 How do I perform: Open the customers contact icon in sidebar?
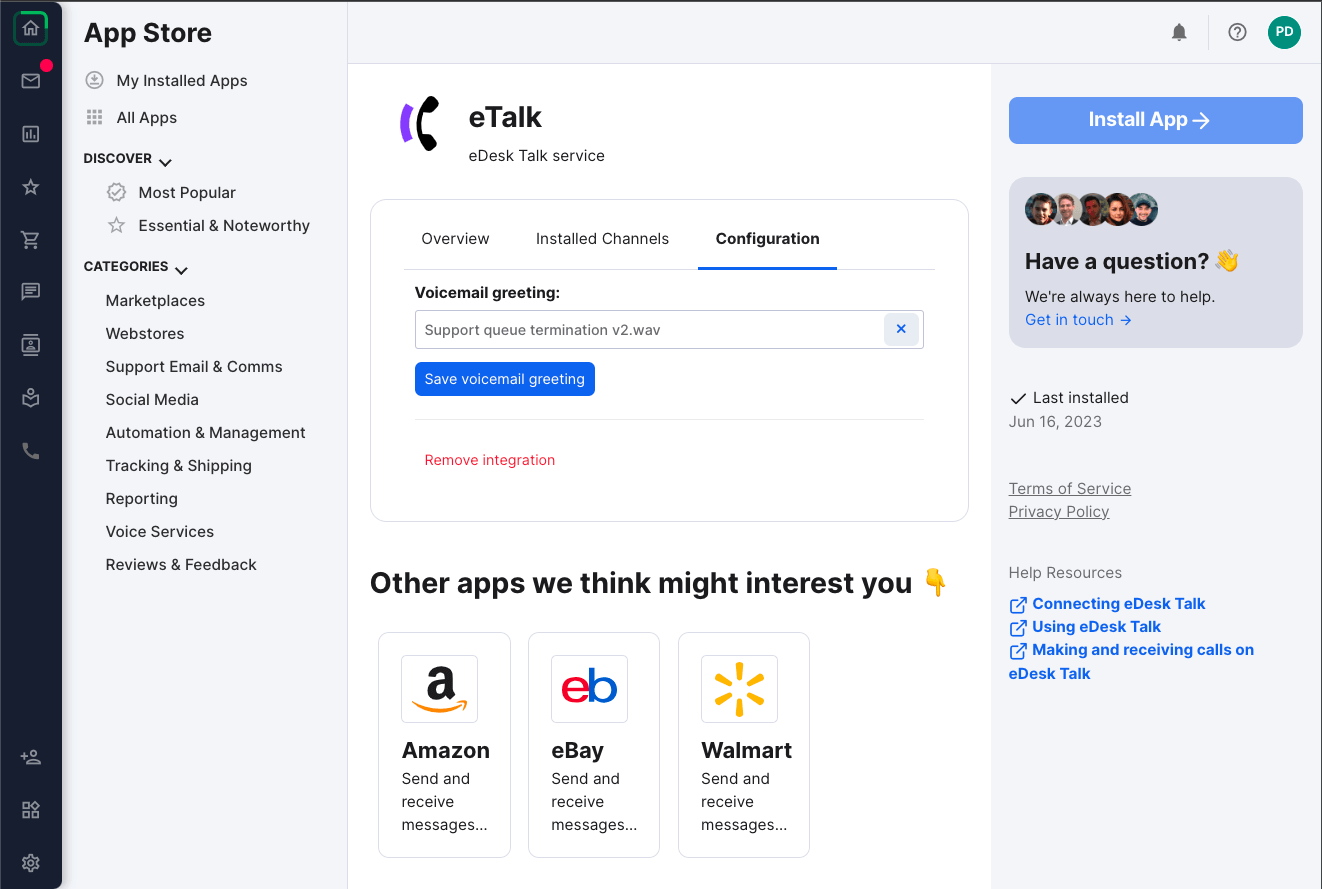pos(31,345)
